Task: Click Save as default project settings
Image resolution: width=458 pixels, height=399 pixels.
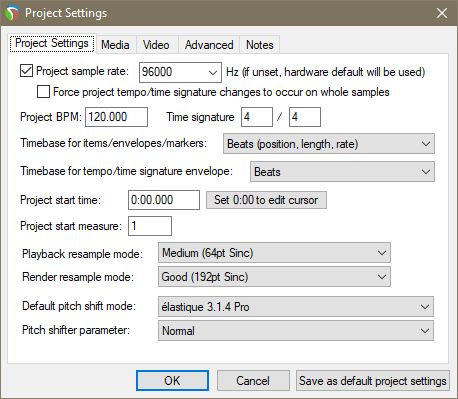Action: point(373,381)
